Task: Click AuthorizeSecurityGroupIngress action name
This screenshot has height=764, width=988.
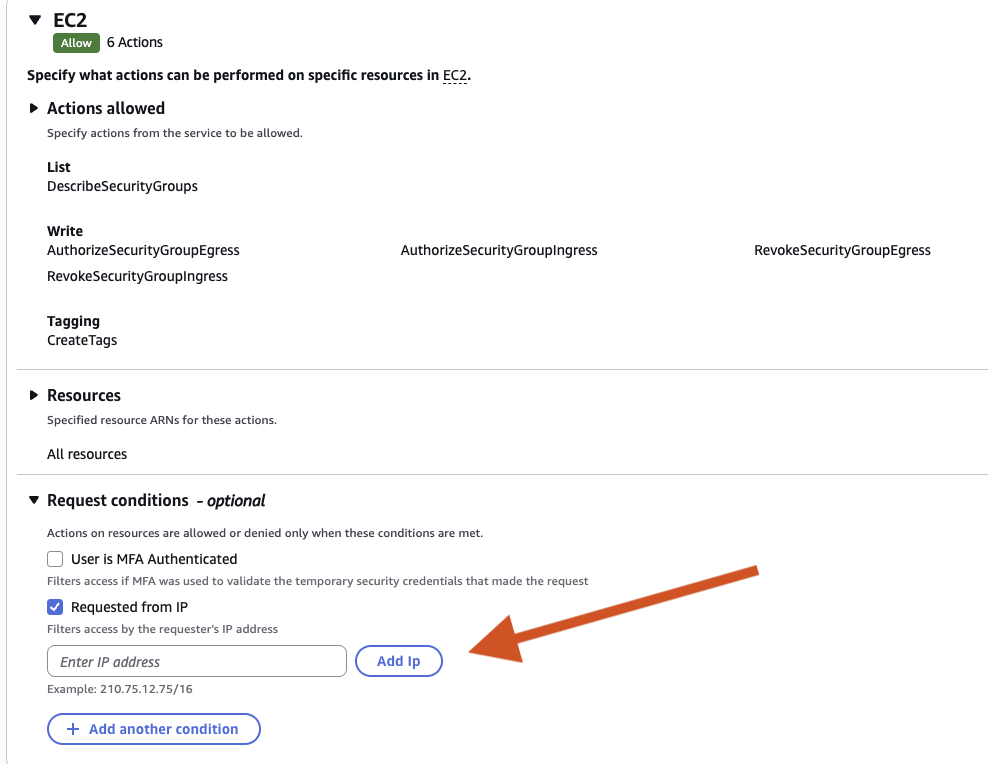Action: [x=499, y=250]
